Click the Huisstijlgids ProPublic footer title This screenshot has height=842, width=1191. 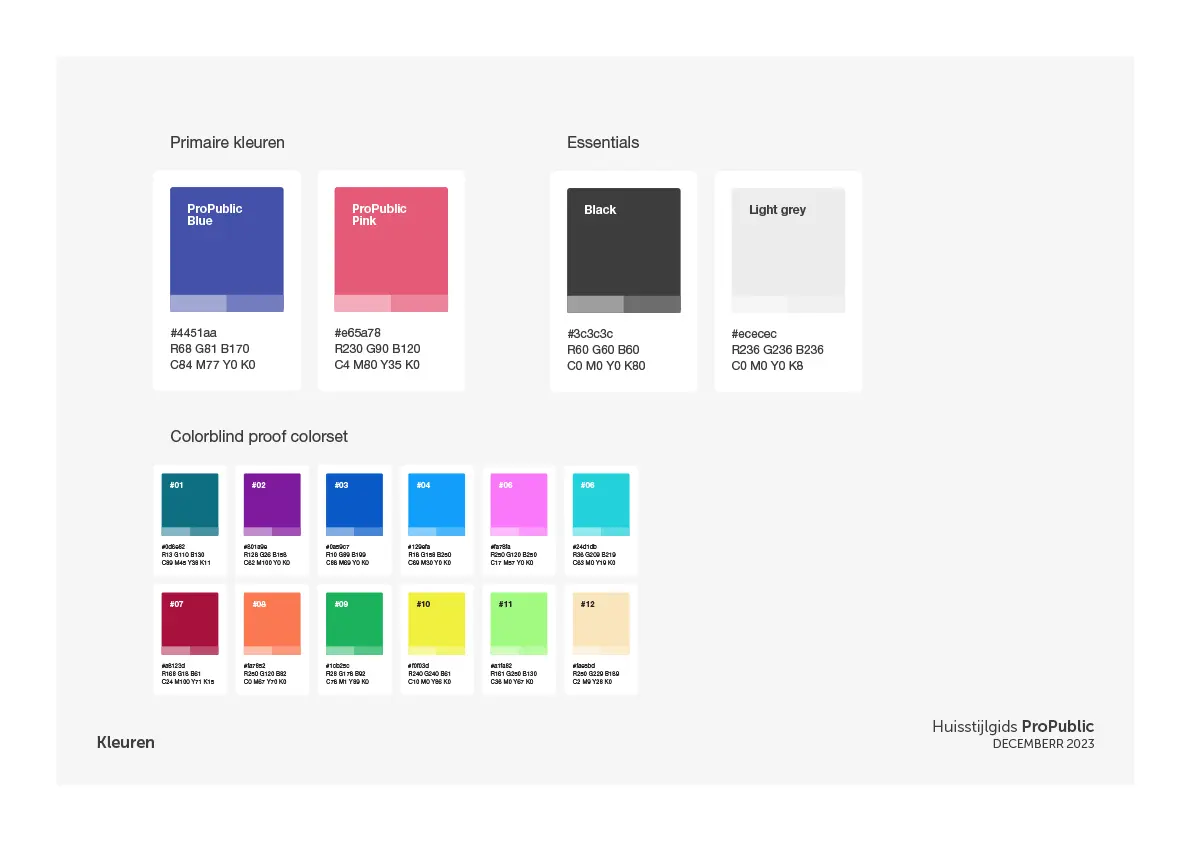coord(1013,727)
